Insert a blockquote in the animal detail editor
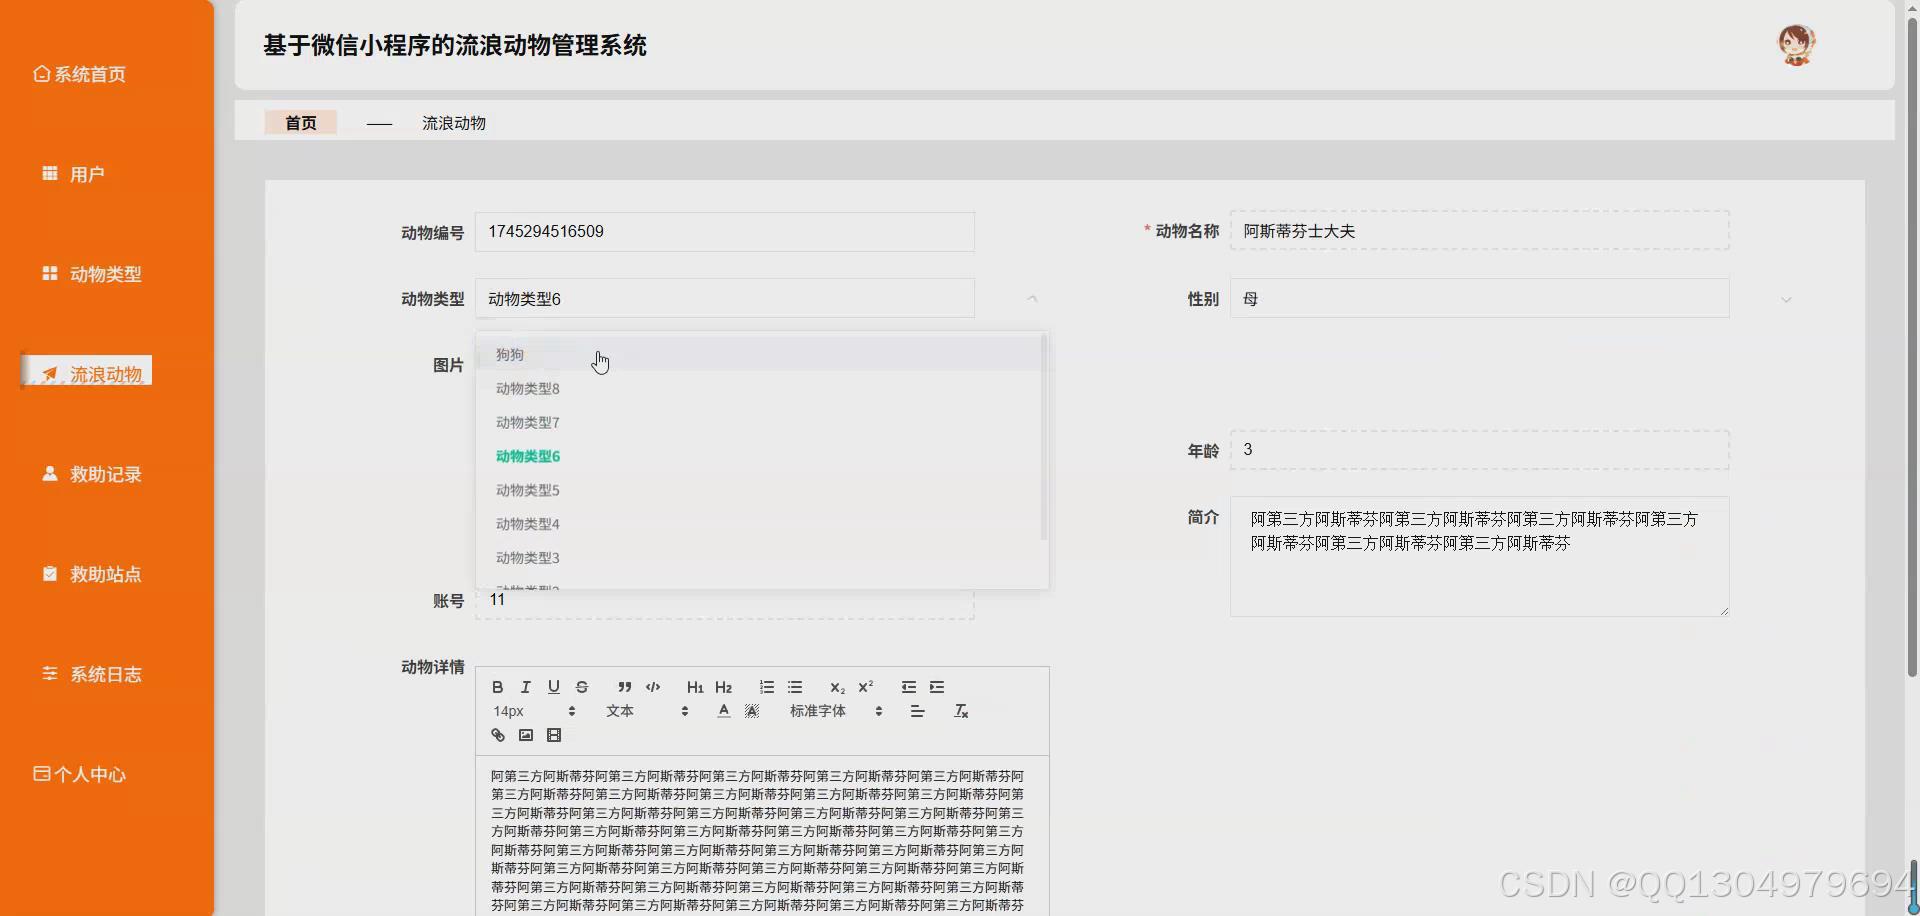 (x=624, y=687)
